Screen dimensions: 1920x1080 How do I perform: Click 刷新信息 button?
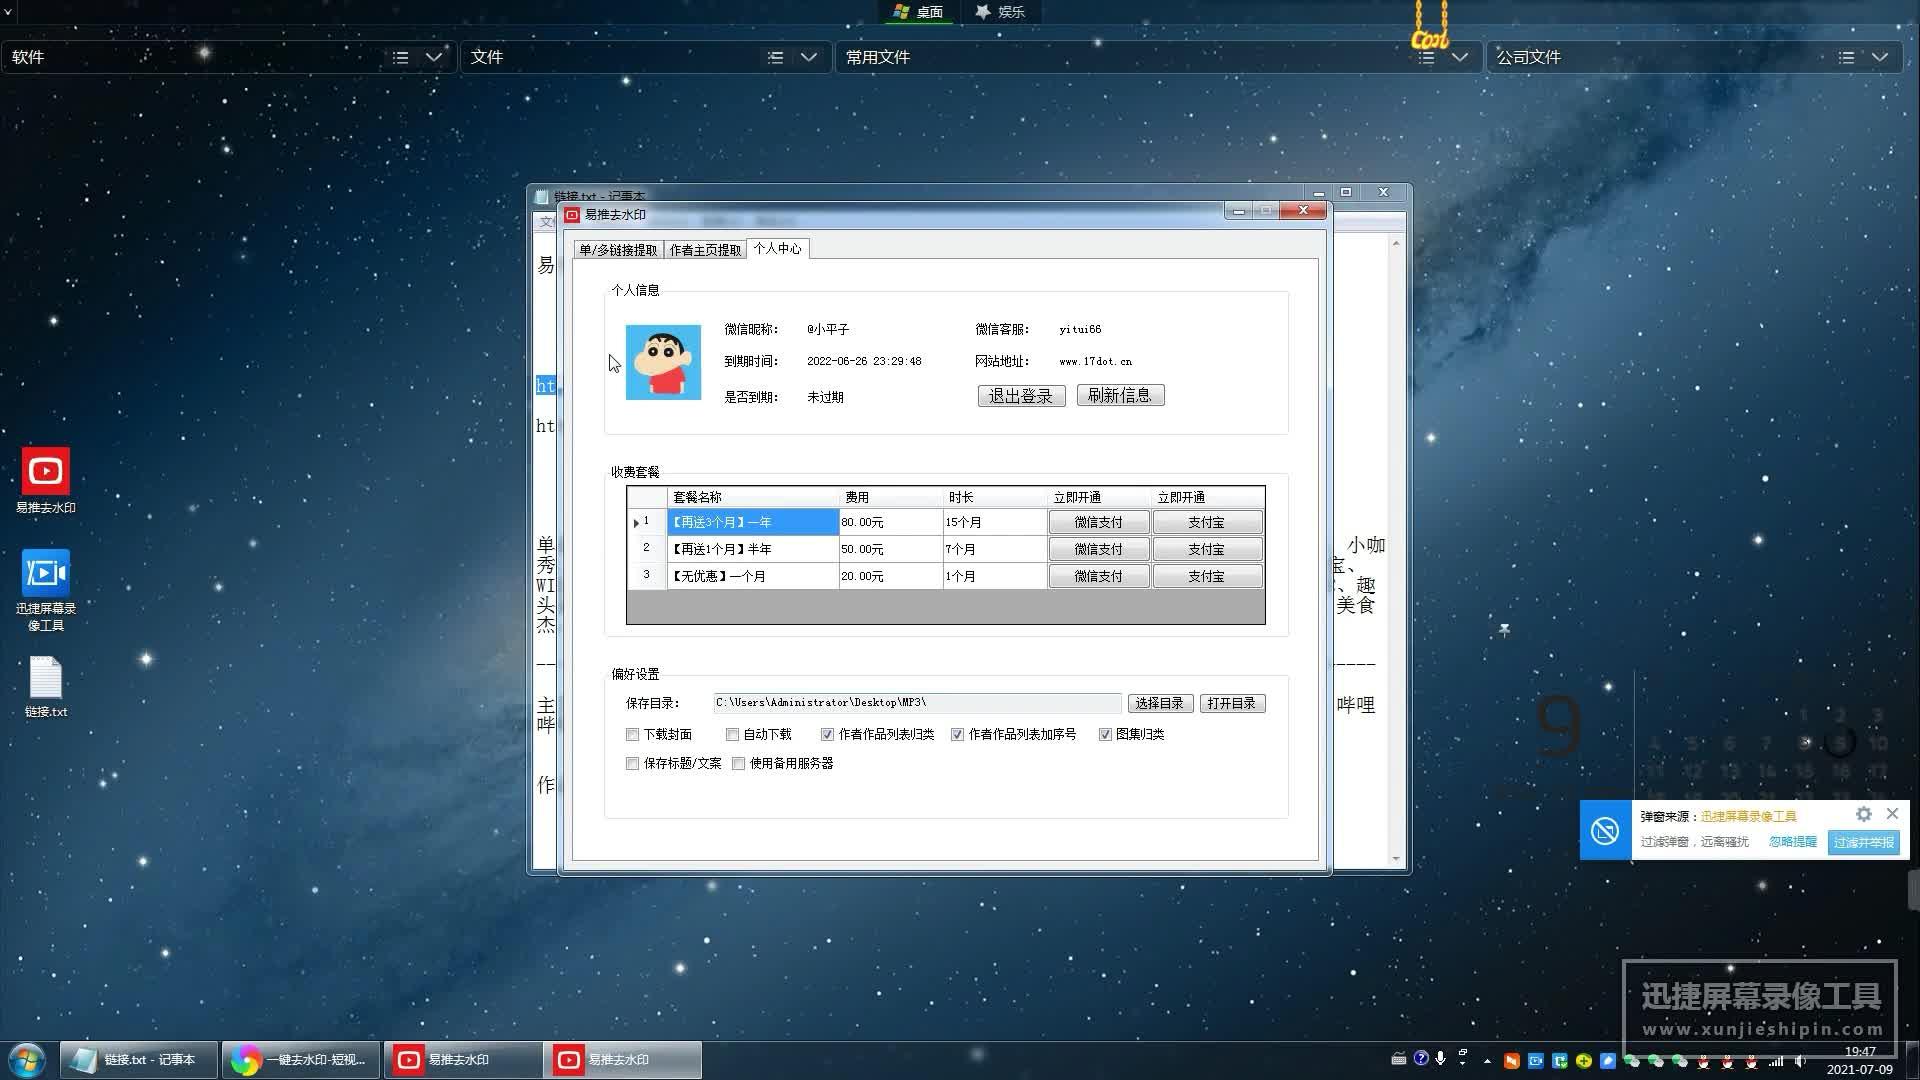1120,395
